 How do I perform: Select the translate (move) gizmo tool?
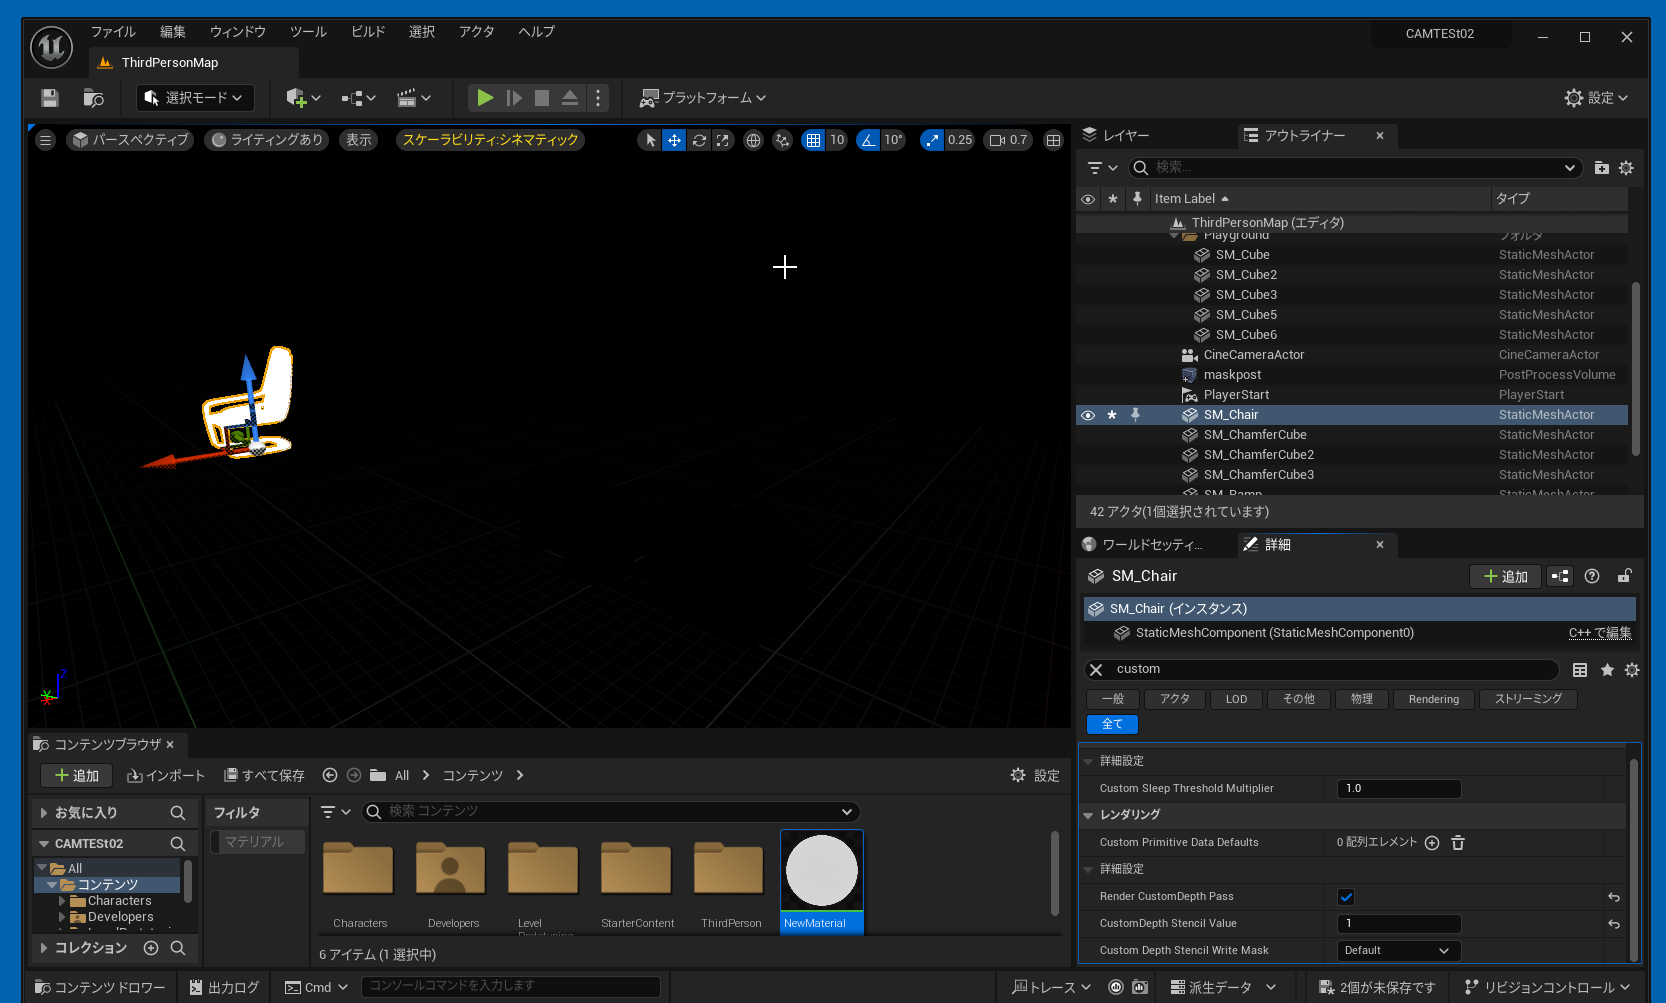[675, 140]
